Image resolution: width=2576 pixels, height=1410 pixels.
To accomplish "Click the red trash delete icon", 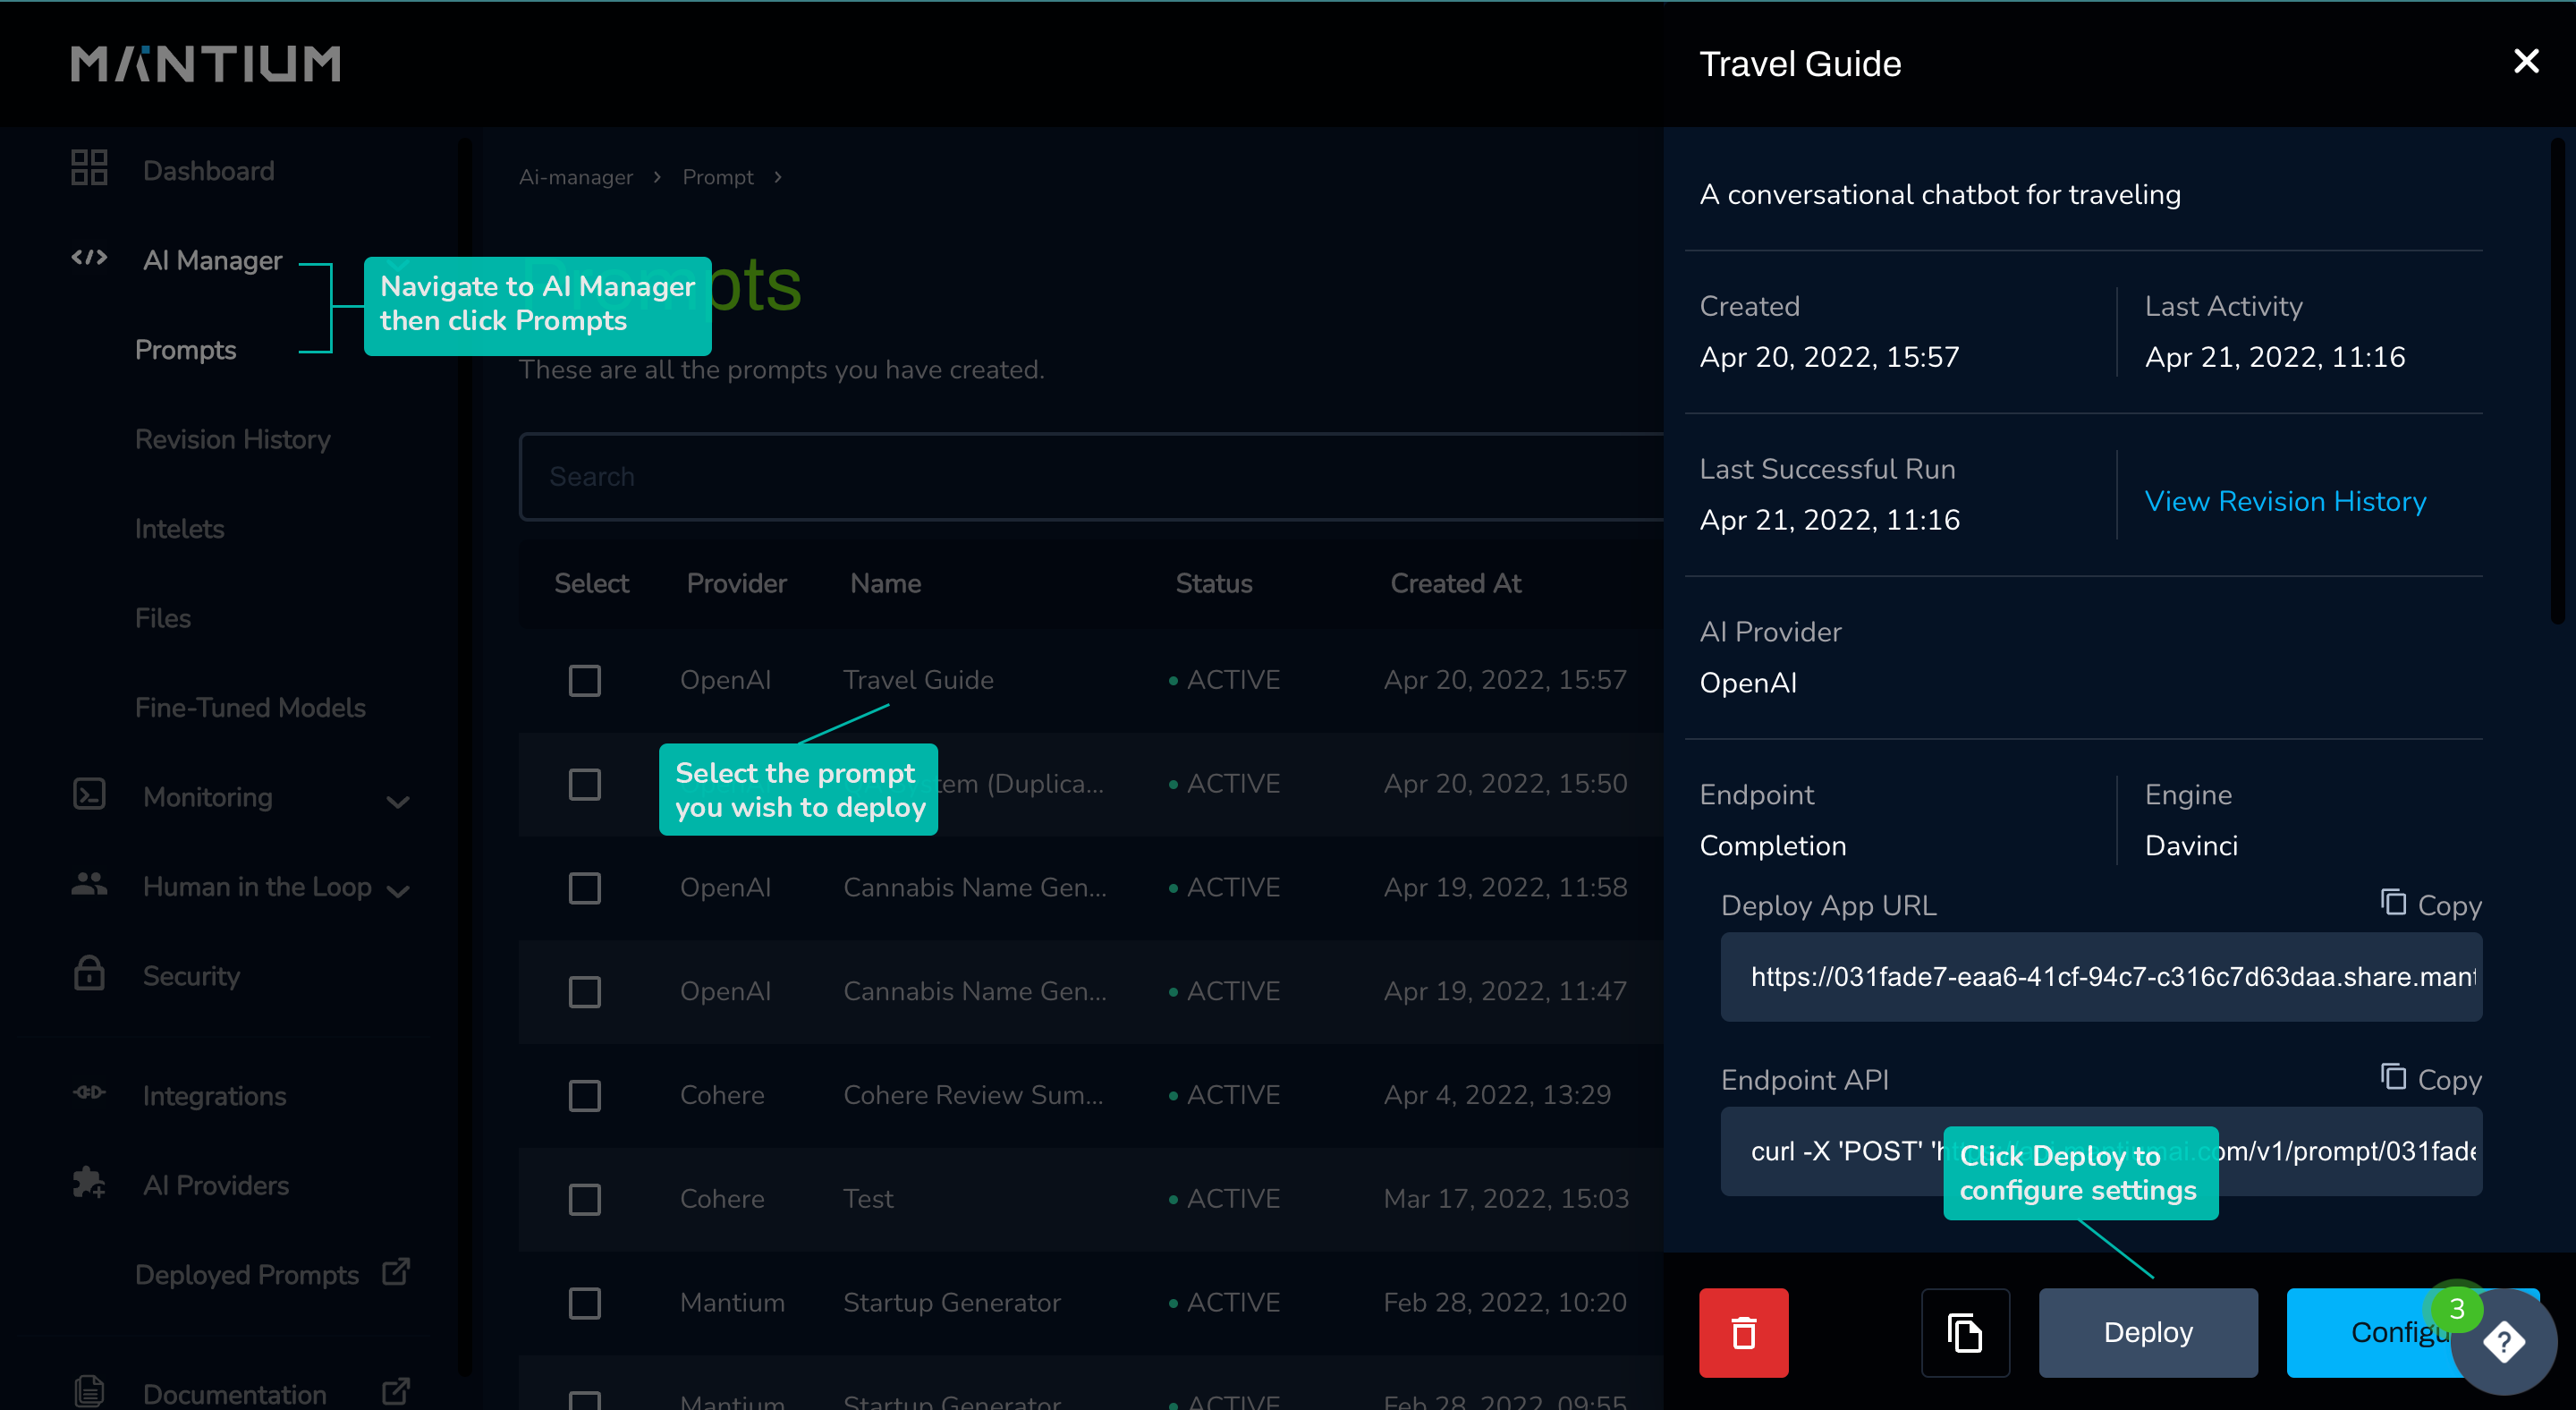I will click(x=1743, y=1332).
